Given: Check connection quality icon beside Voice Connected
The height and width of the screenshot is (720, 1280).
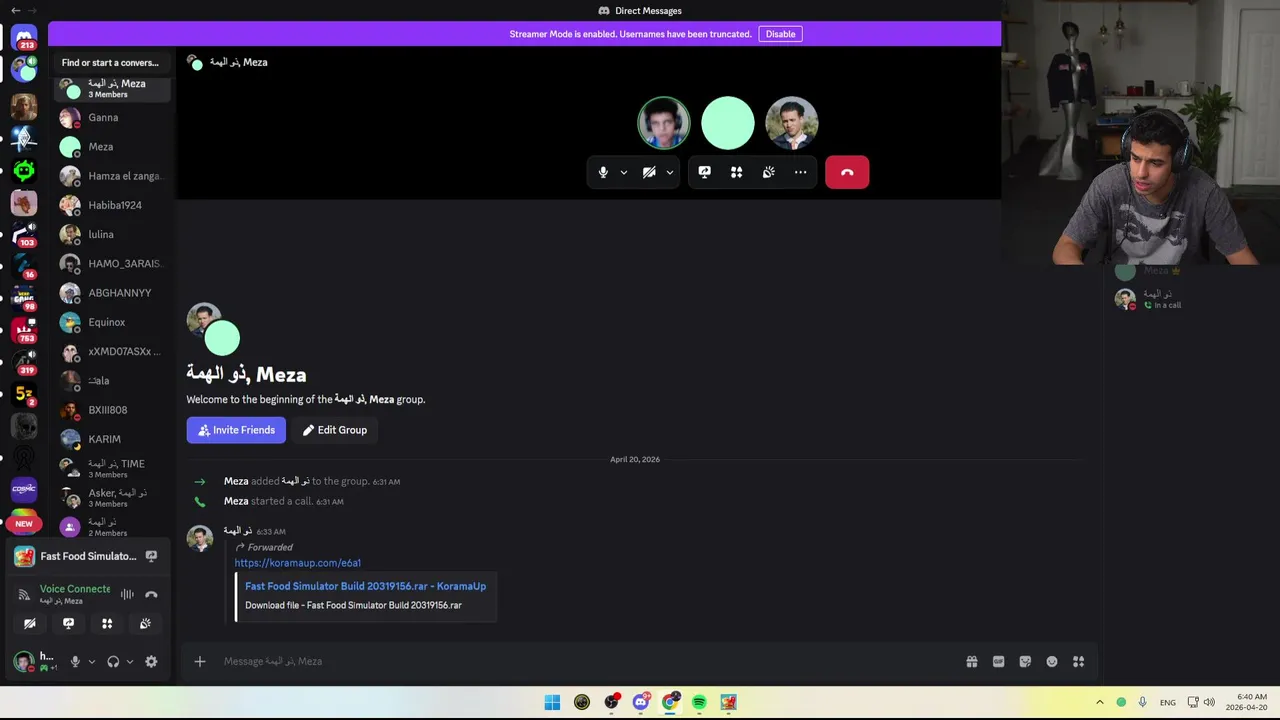Looking at the screenshot, I should tap(24, 594).
